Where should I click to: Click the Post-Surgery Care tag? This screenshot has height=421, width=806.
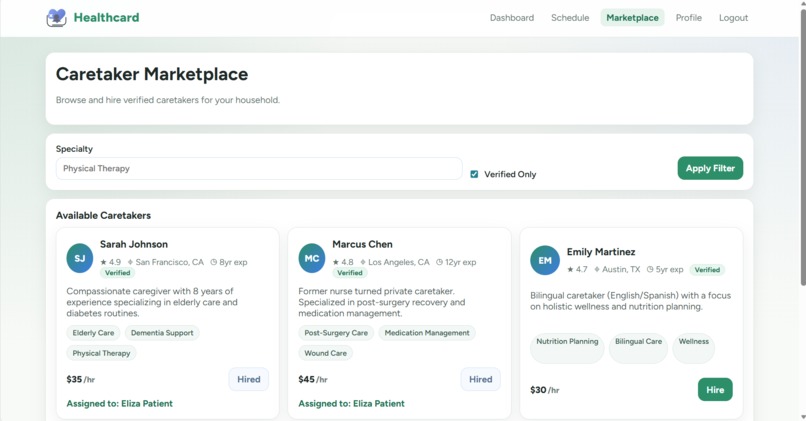point(336,333)
